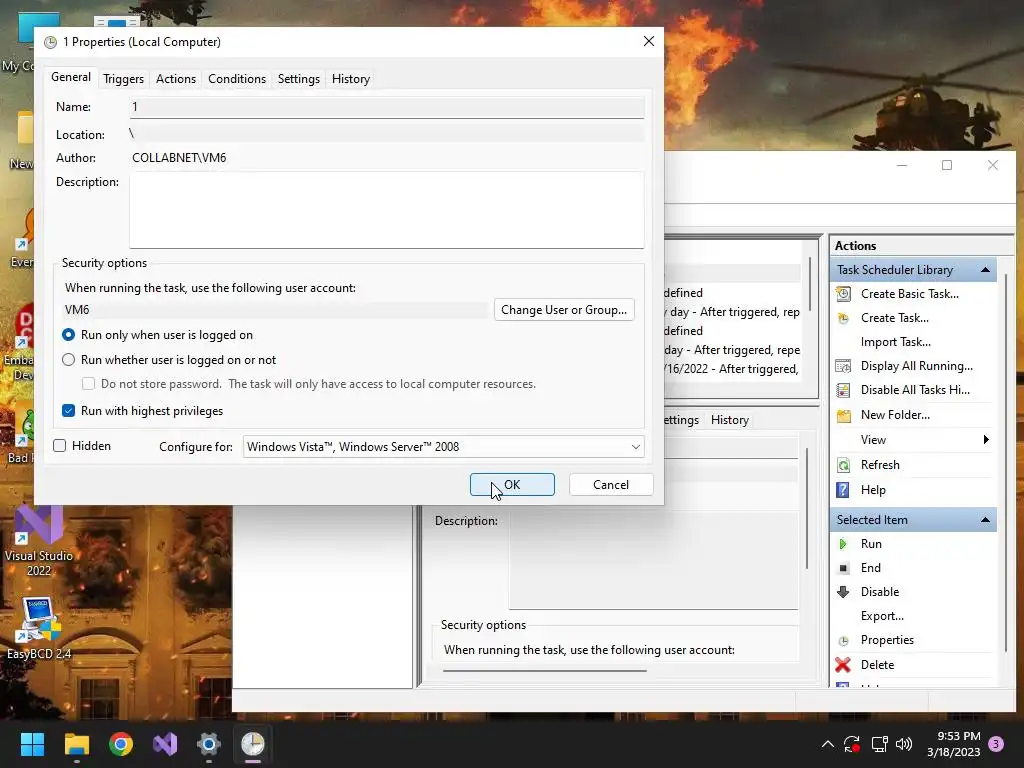Click the Create Task icon in Actions
The height and width of the screenshot is (768, 1024).
coord(843,318)
